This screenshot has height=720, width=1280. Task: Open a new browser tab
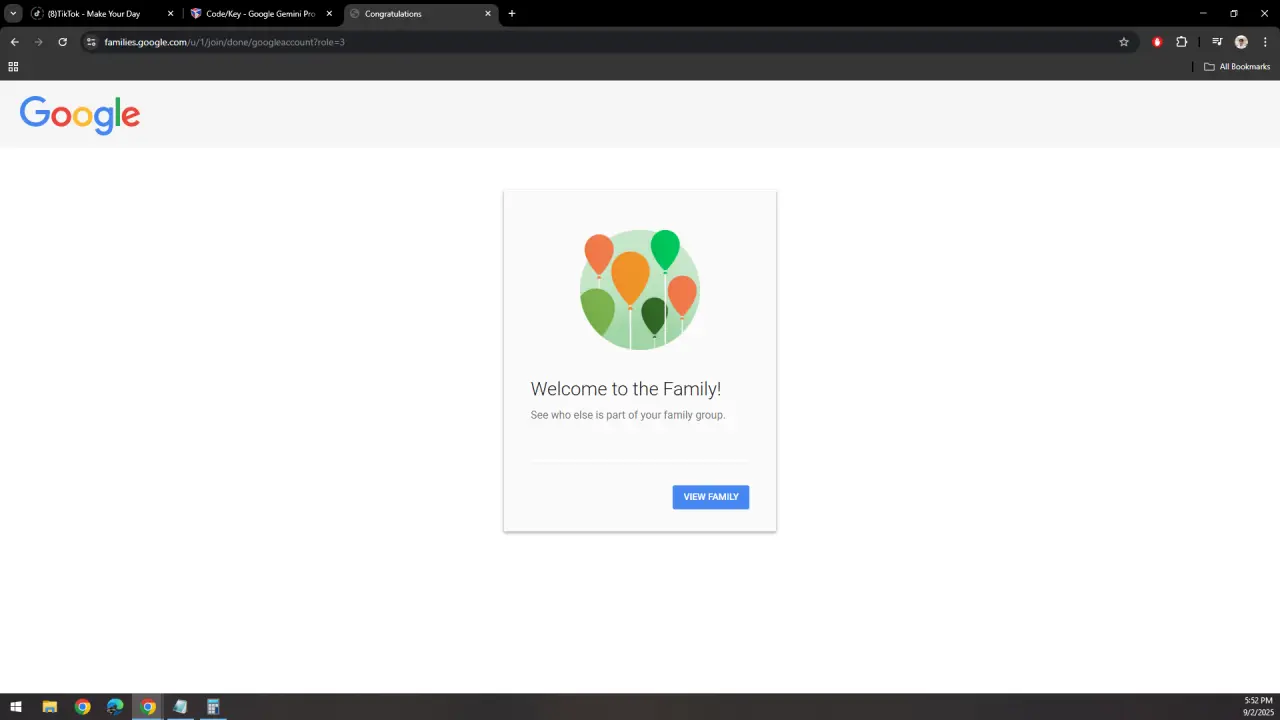(x=512, y=14)
